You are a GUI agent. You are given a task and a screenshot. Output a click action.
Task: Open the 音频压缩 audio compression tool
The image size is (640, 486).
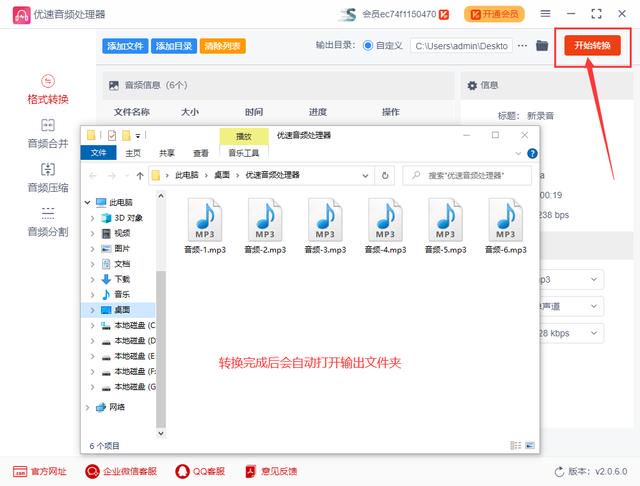48,178
